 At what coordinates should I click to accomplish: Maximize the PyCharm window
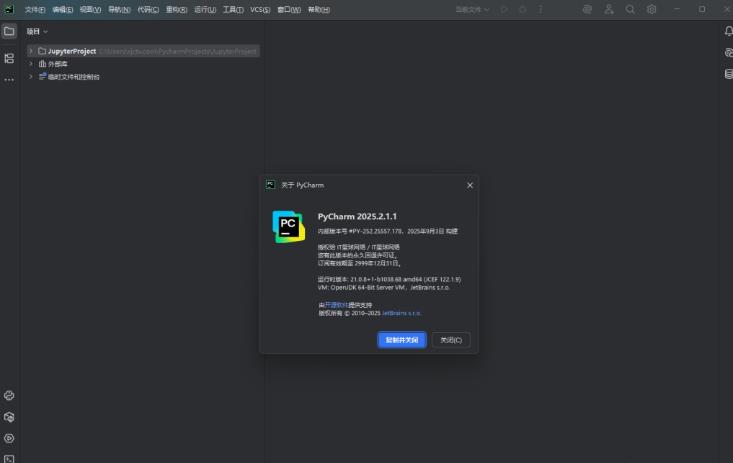[x=702, y=9]
